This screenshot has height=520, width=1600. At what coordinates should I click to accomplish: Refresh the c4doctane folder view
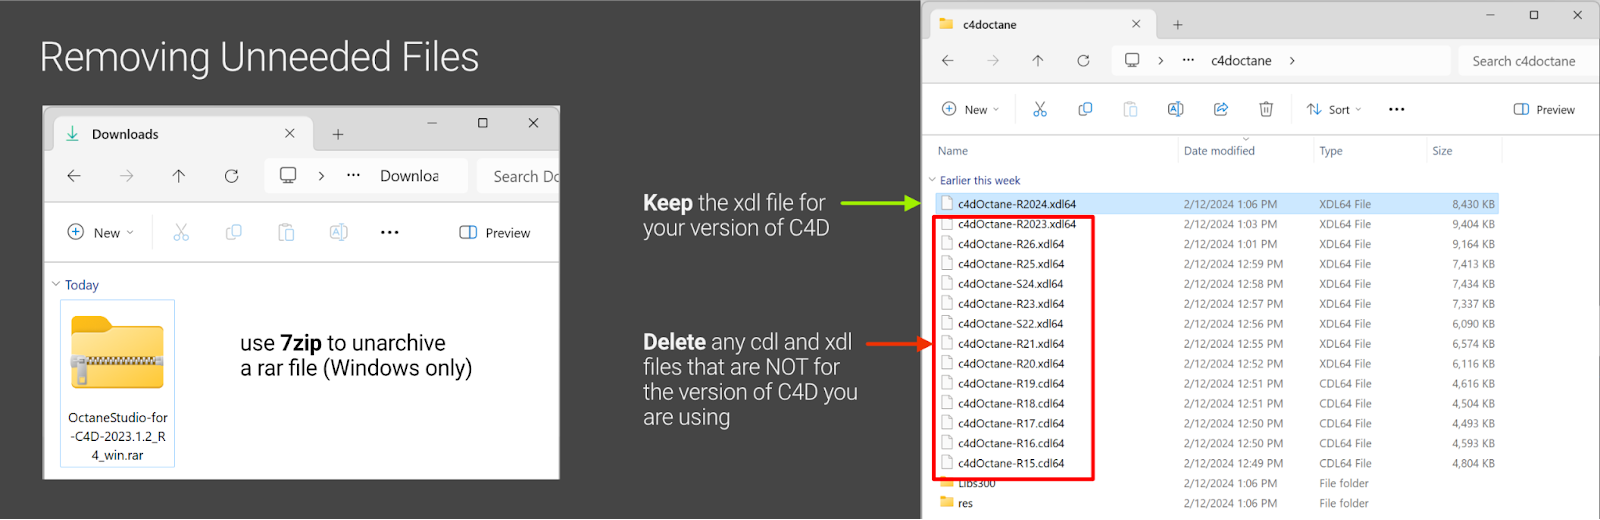[1083, 61]
